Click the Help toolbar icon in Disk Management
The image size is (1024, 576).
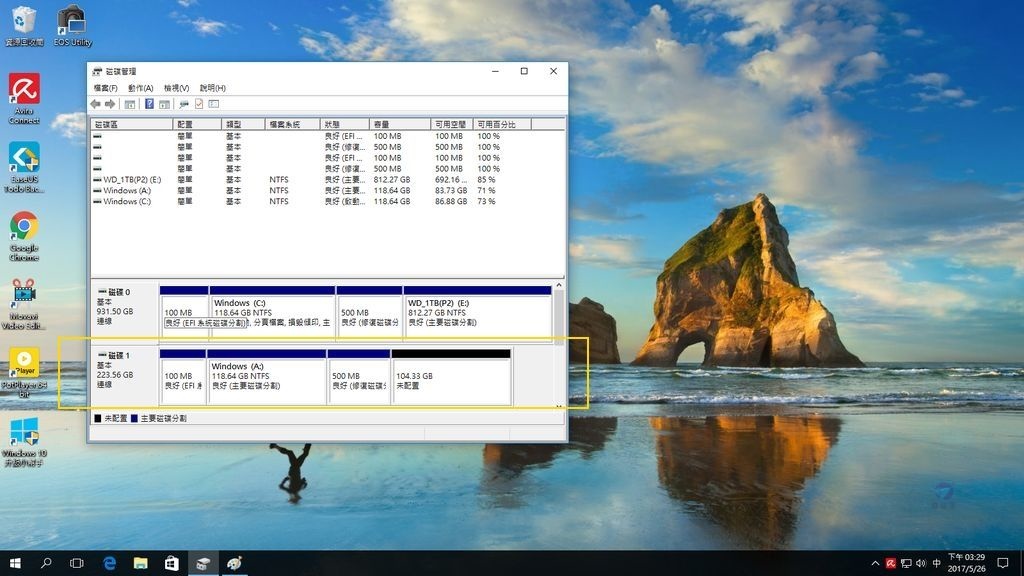pos(149,104)
